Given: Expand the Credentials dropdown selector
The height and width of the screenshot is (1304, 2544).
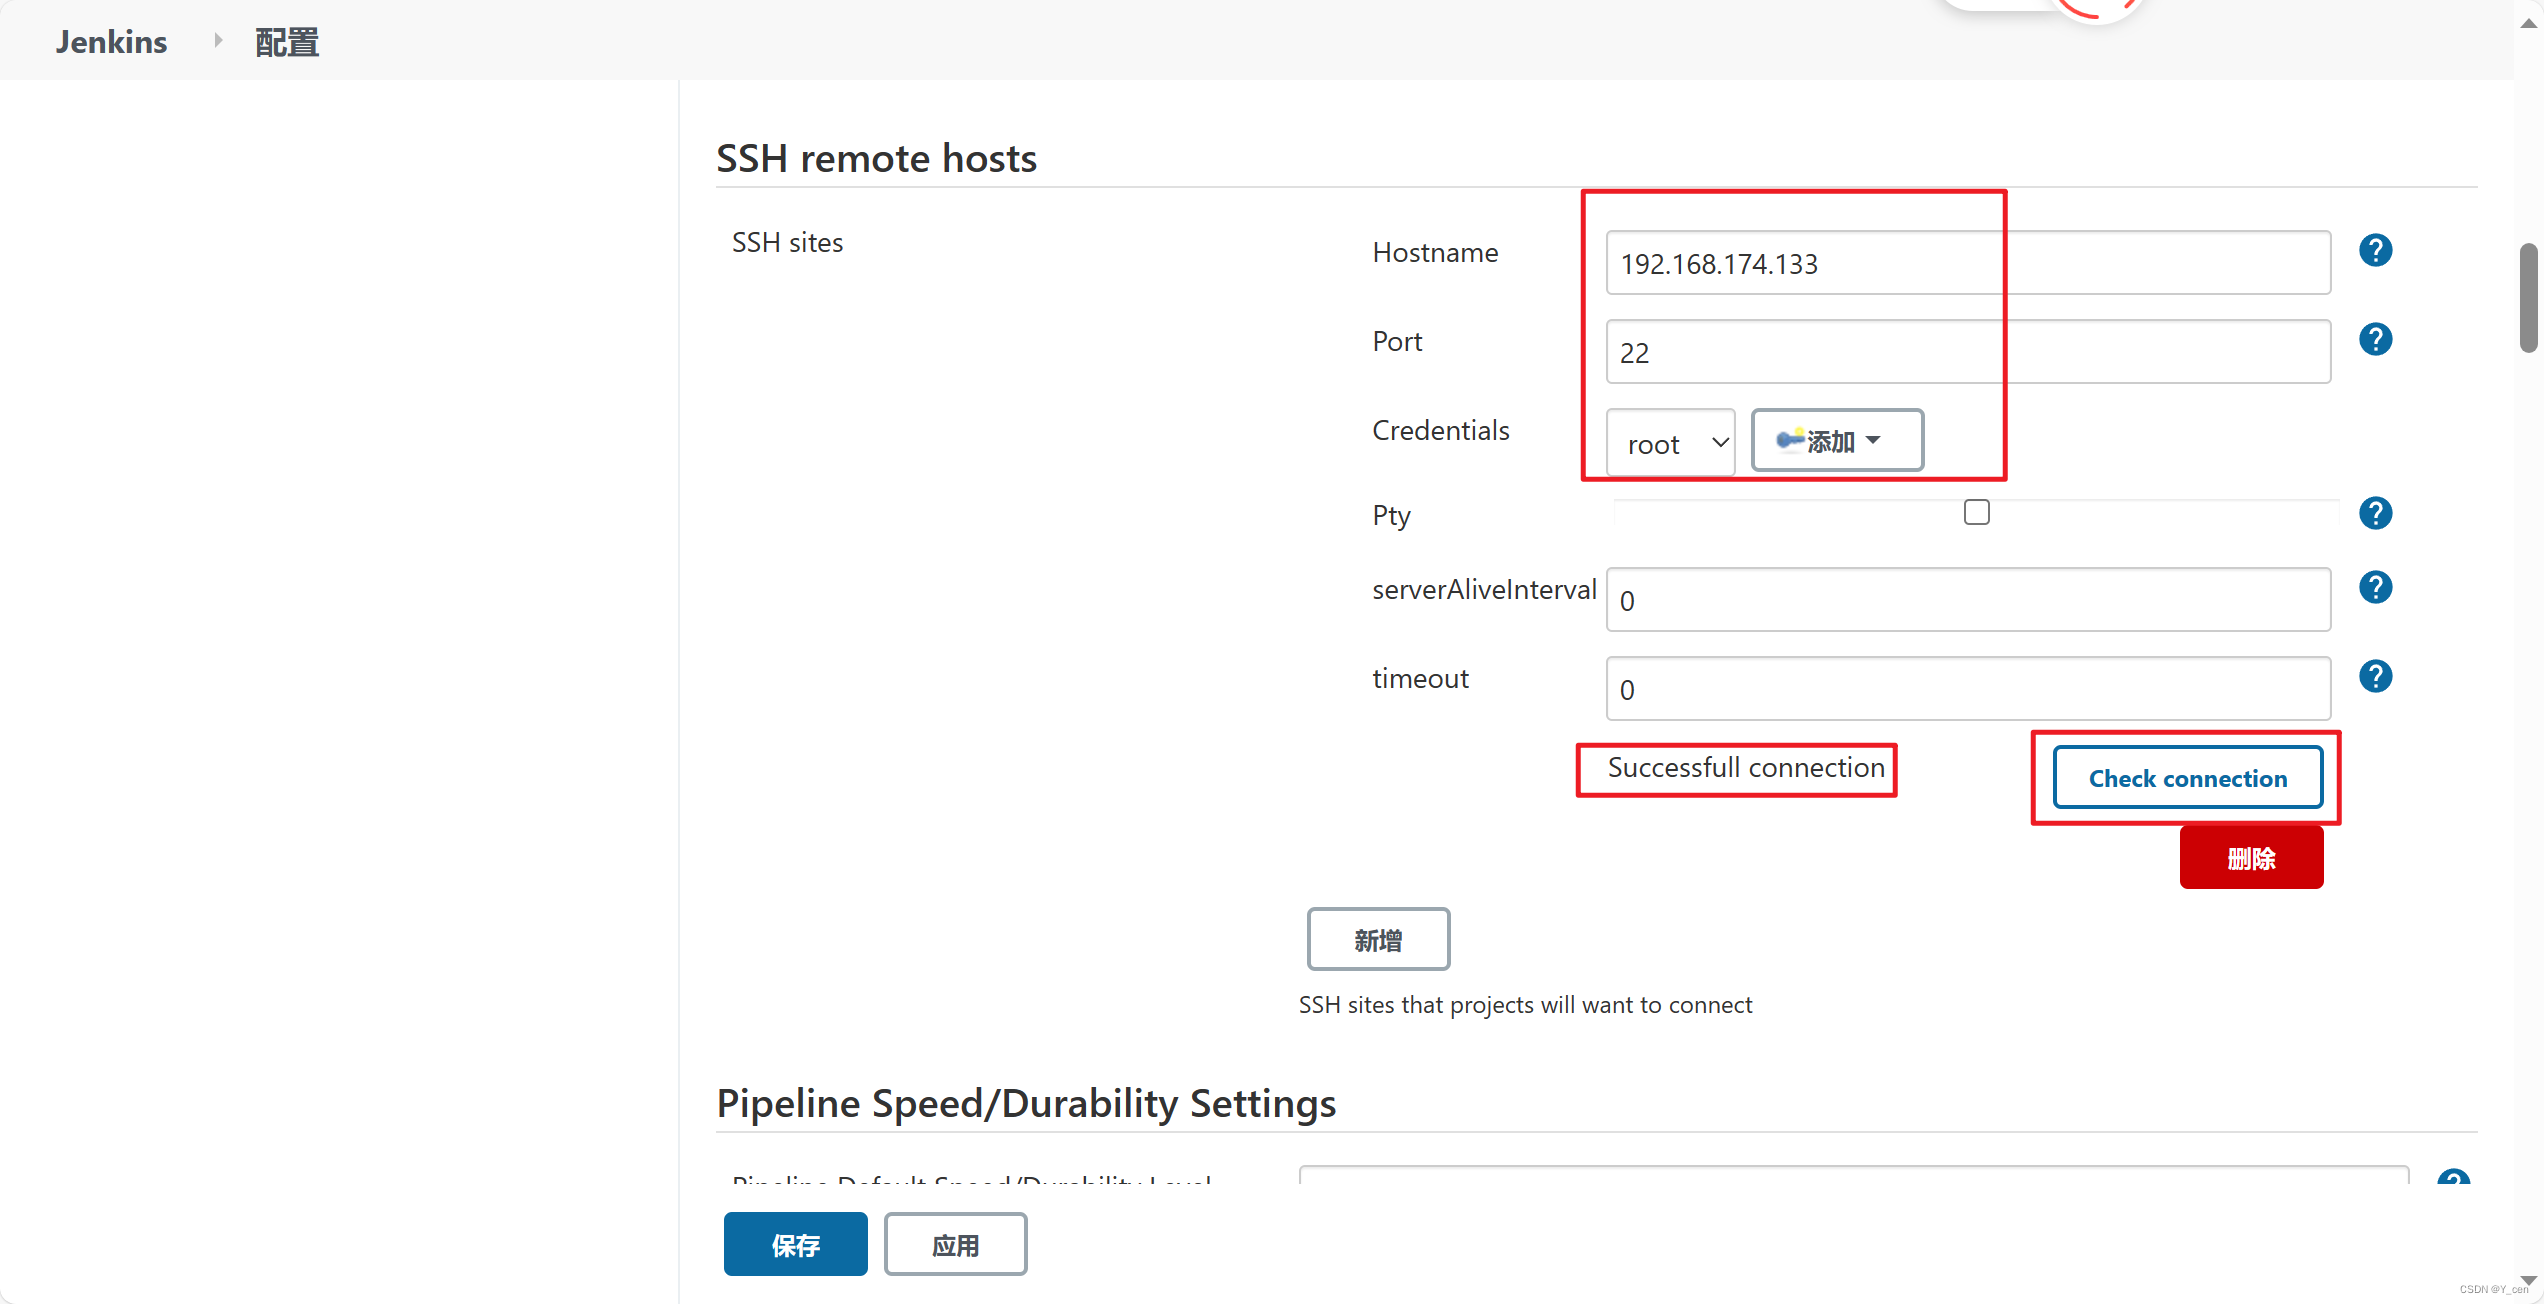Looking at the screenshot, I should point(1671,439).
